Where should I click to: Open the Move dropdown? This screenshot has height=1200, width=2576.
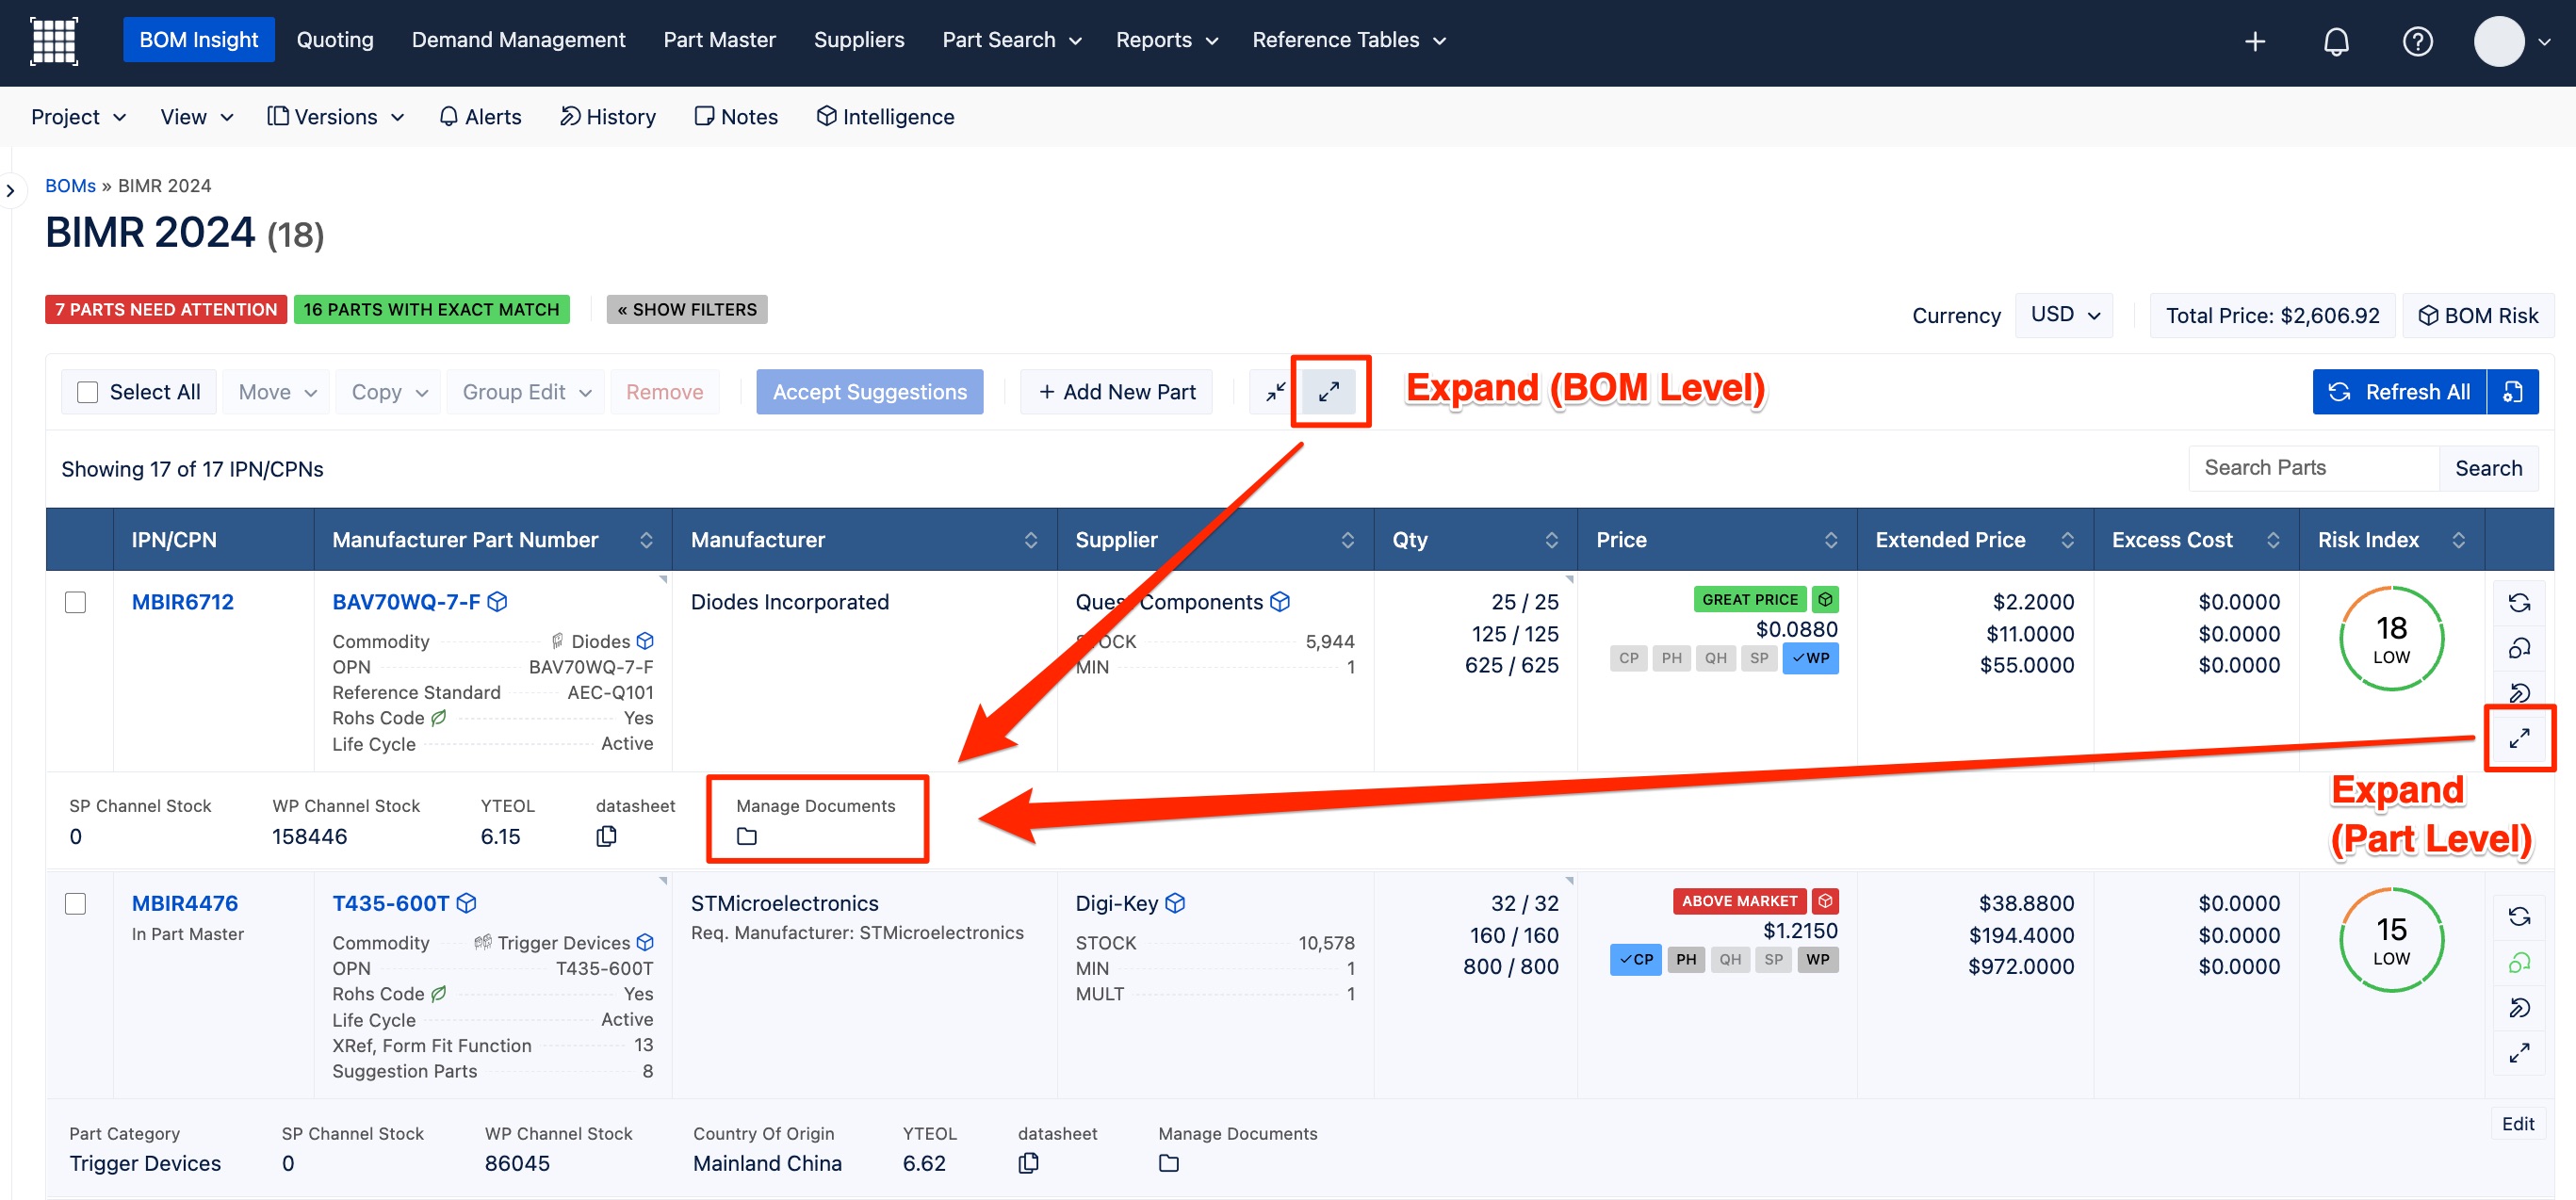[276, 392]
